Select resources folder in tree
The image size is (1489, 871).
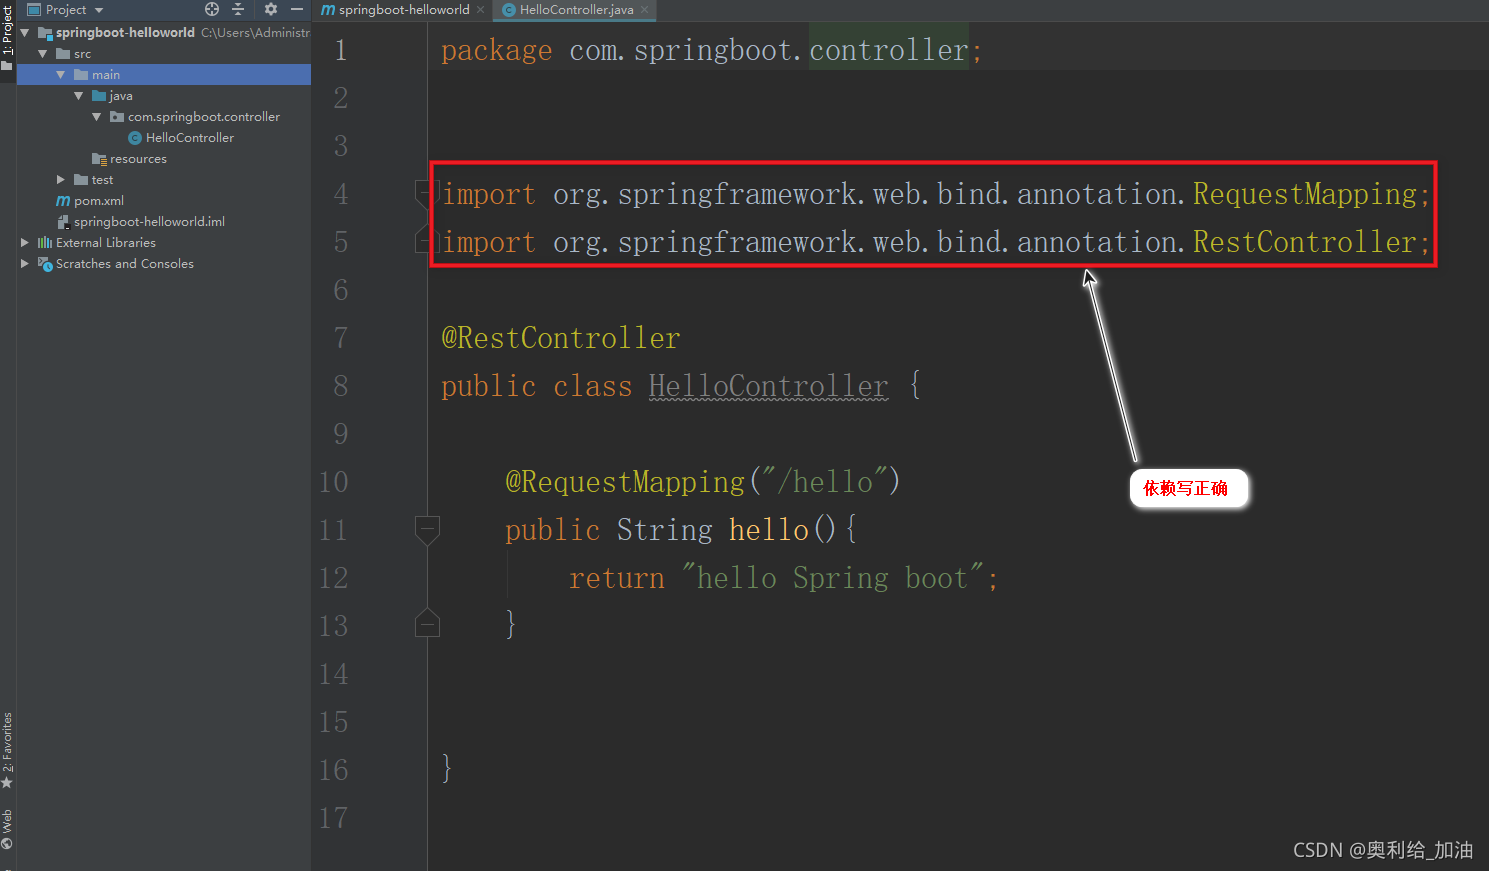[x=138, y=159]
